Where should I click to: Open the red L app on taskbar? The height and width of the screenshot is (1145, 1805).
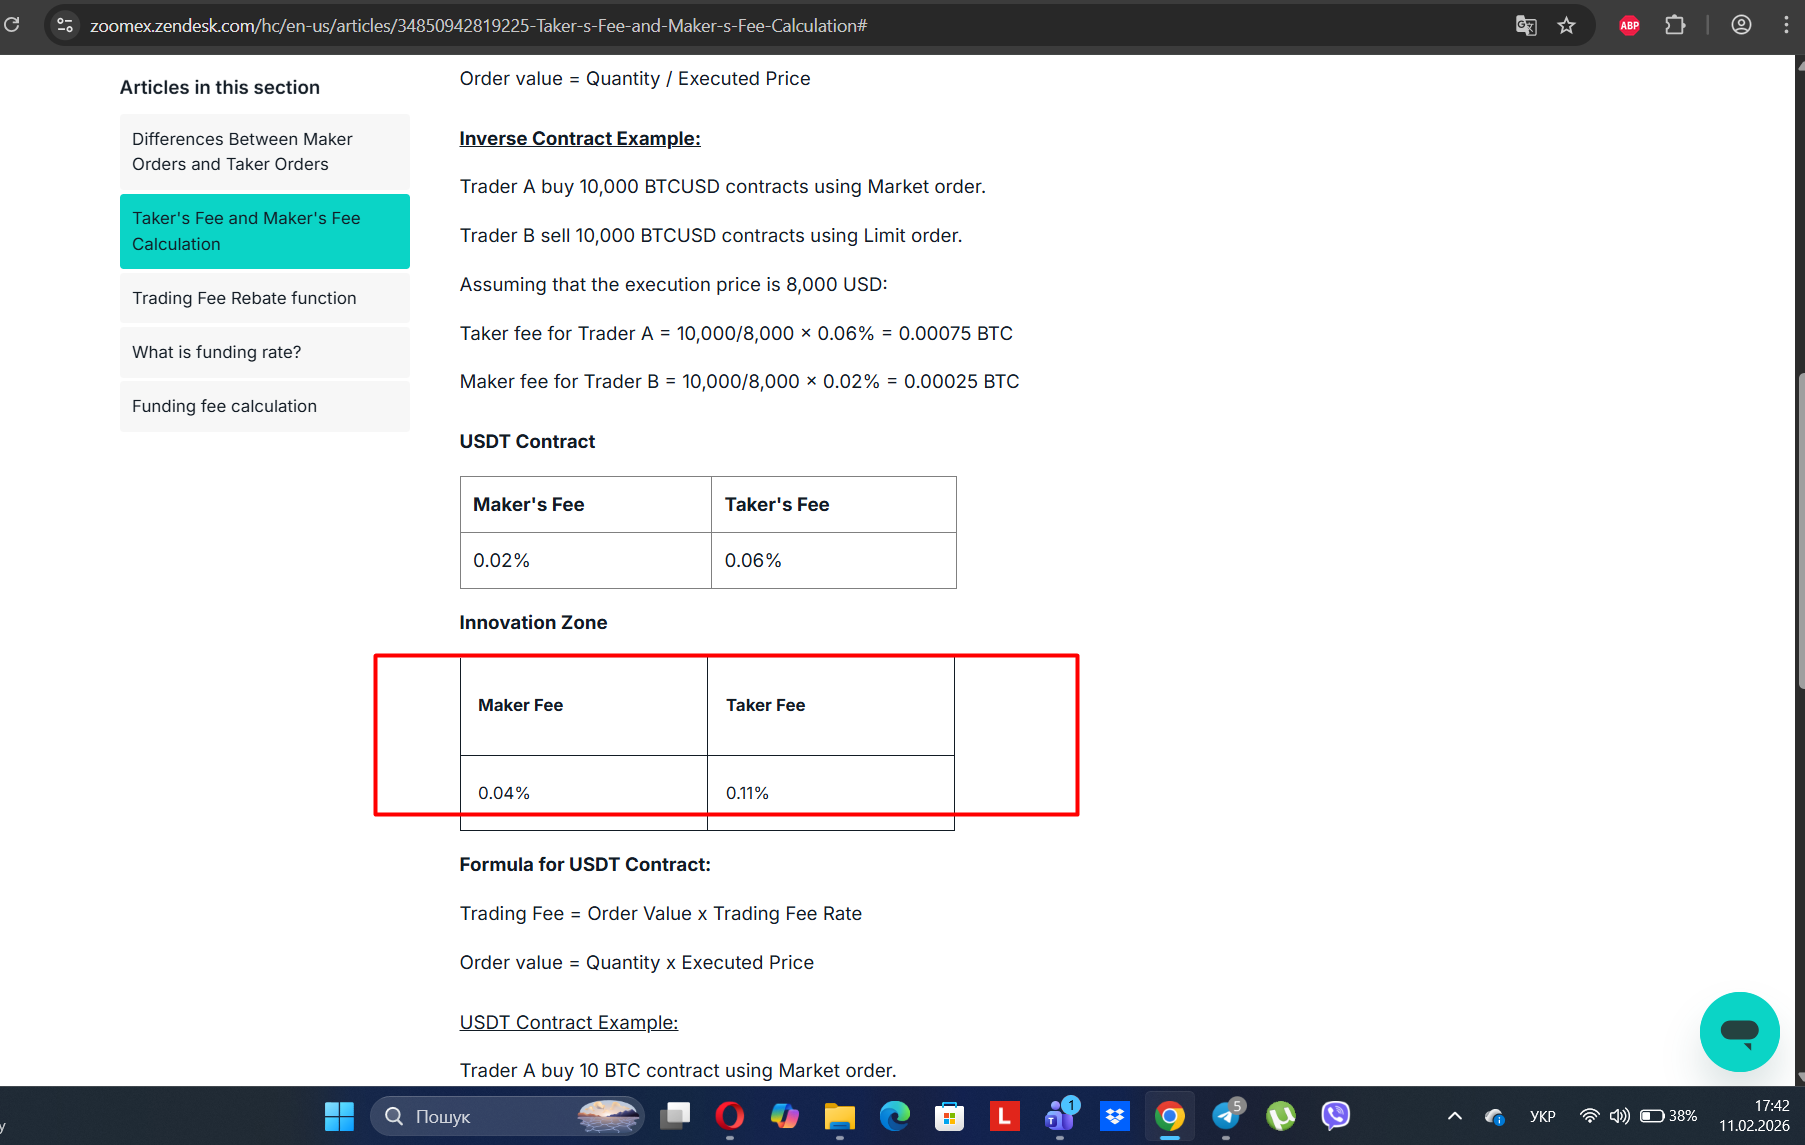[x=1004, y=1116]
